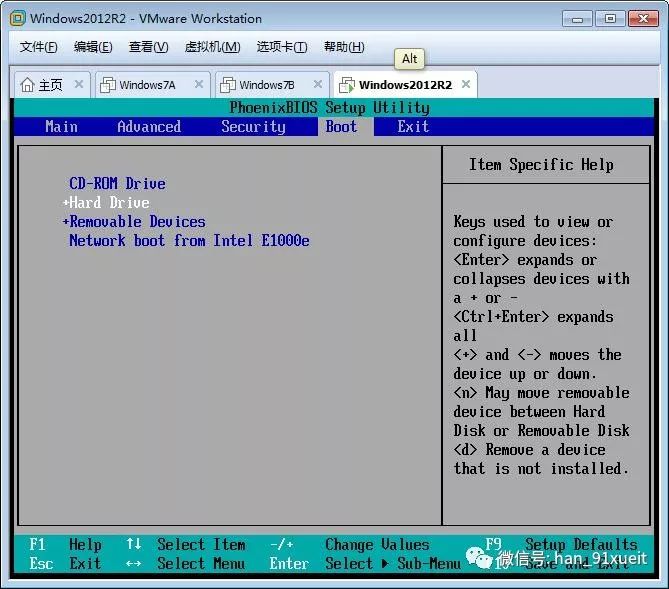The image size is (669, 589).
Task: Select CD-ROM Drive boot entry
Action: click(117, 184)
